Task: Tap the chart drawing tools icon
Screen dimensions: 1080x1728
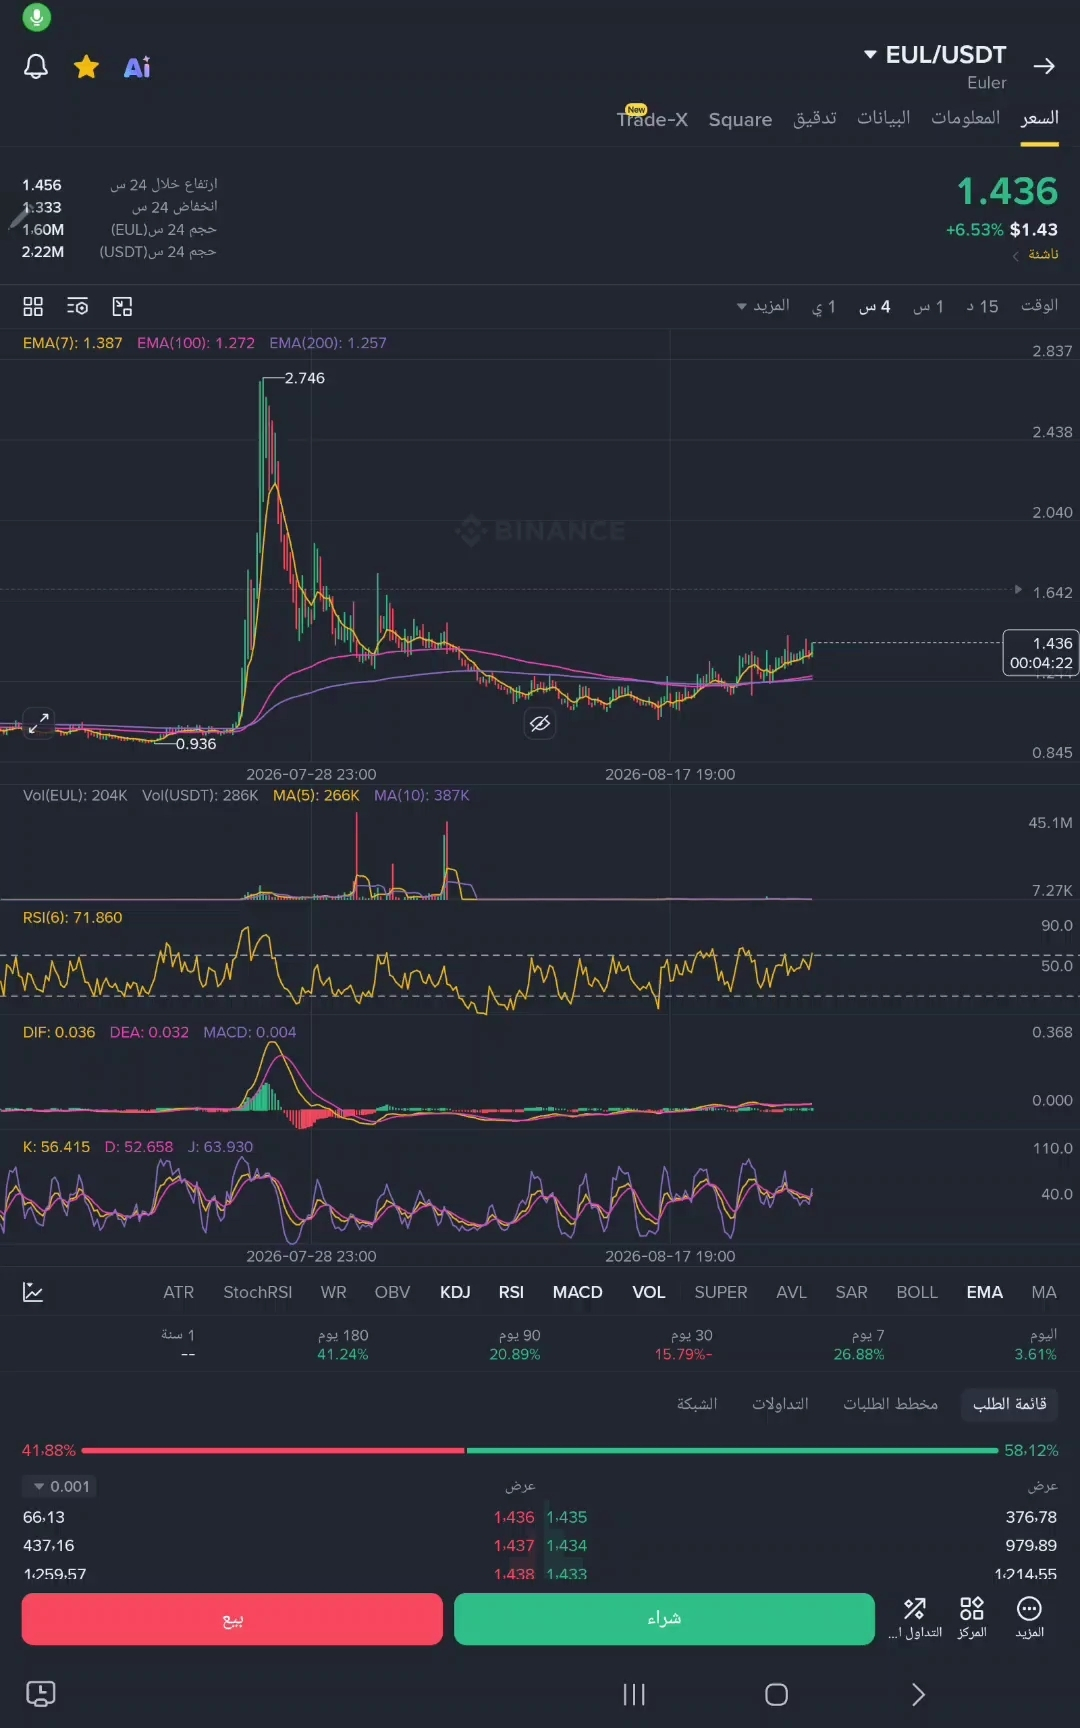Action: 122,306
